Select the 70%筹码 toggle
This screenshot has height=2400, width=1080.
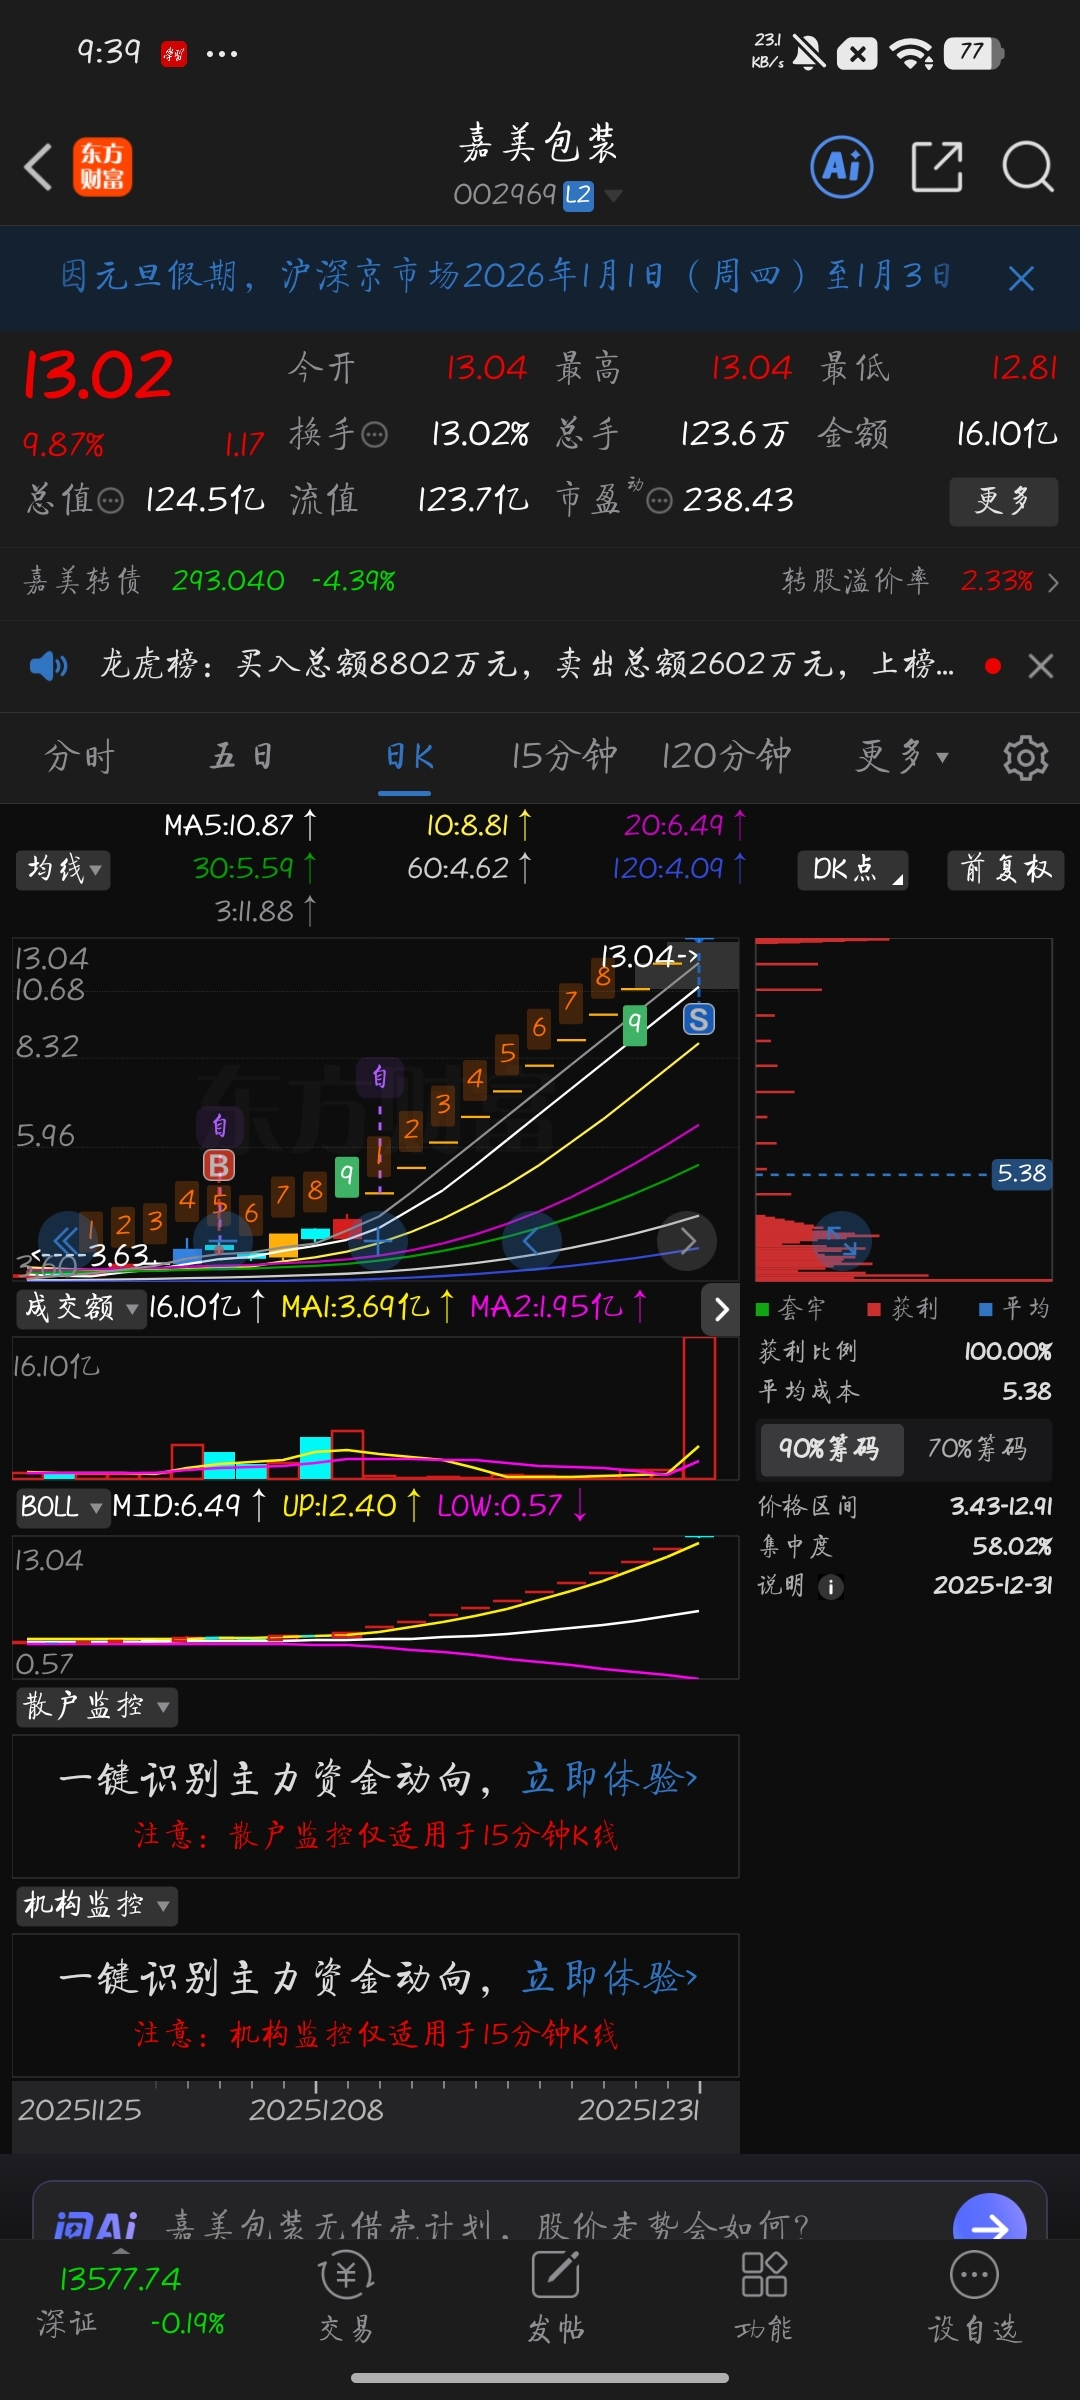point(977,1450)
